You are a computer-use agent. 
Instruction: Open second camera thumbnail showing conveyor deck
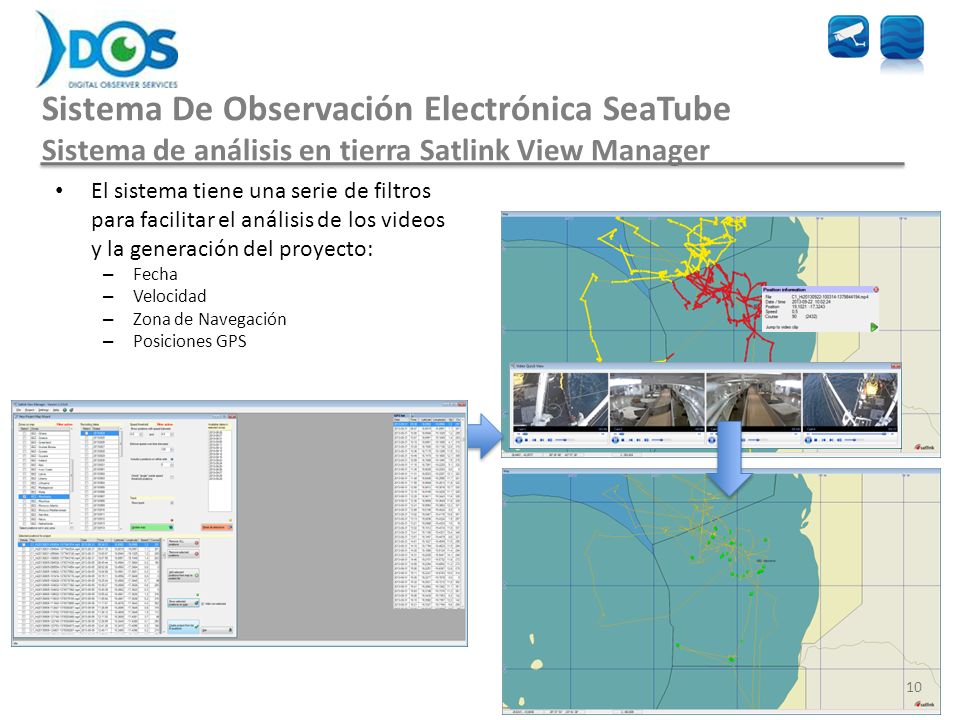coord(657,400)
